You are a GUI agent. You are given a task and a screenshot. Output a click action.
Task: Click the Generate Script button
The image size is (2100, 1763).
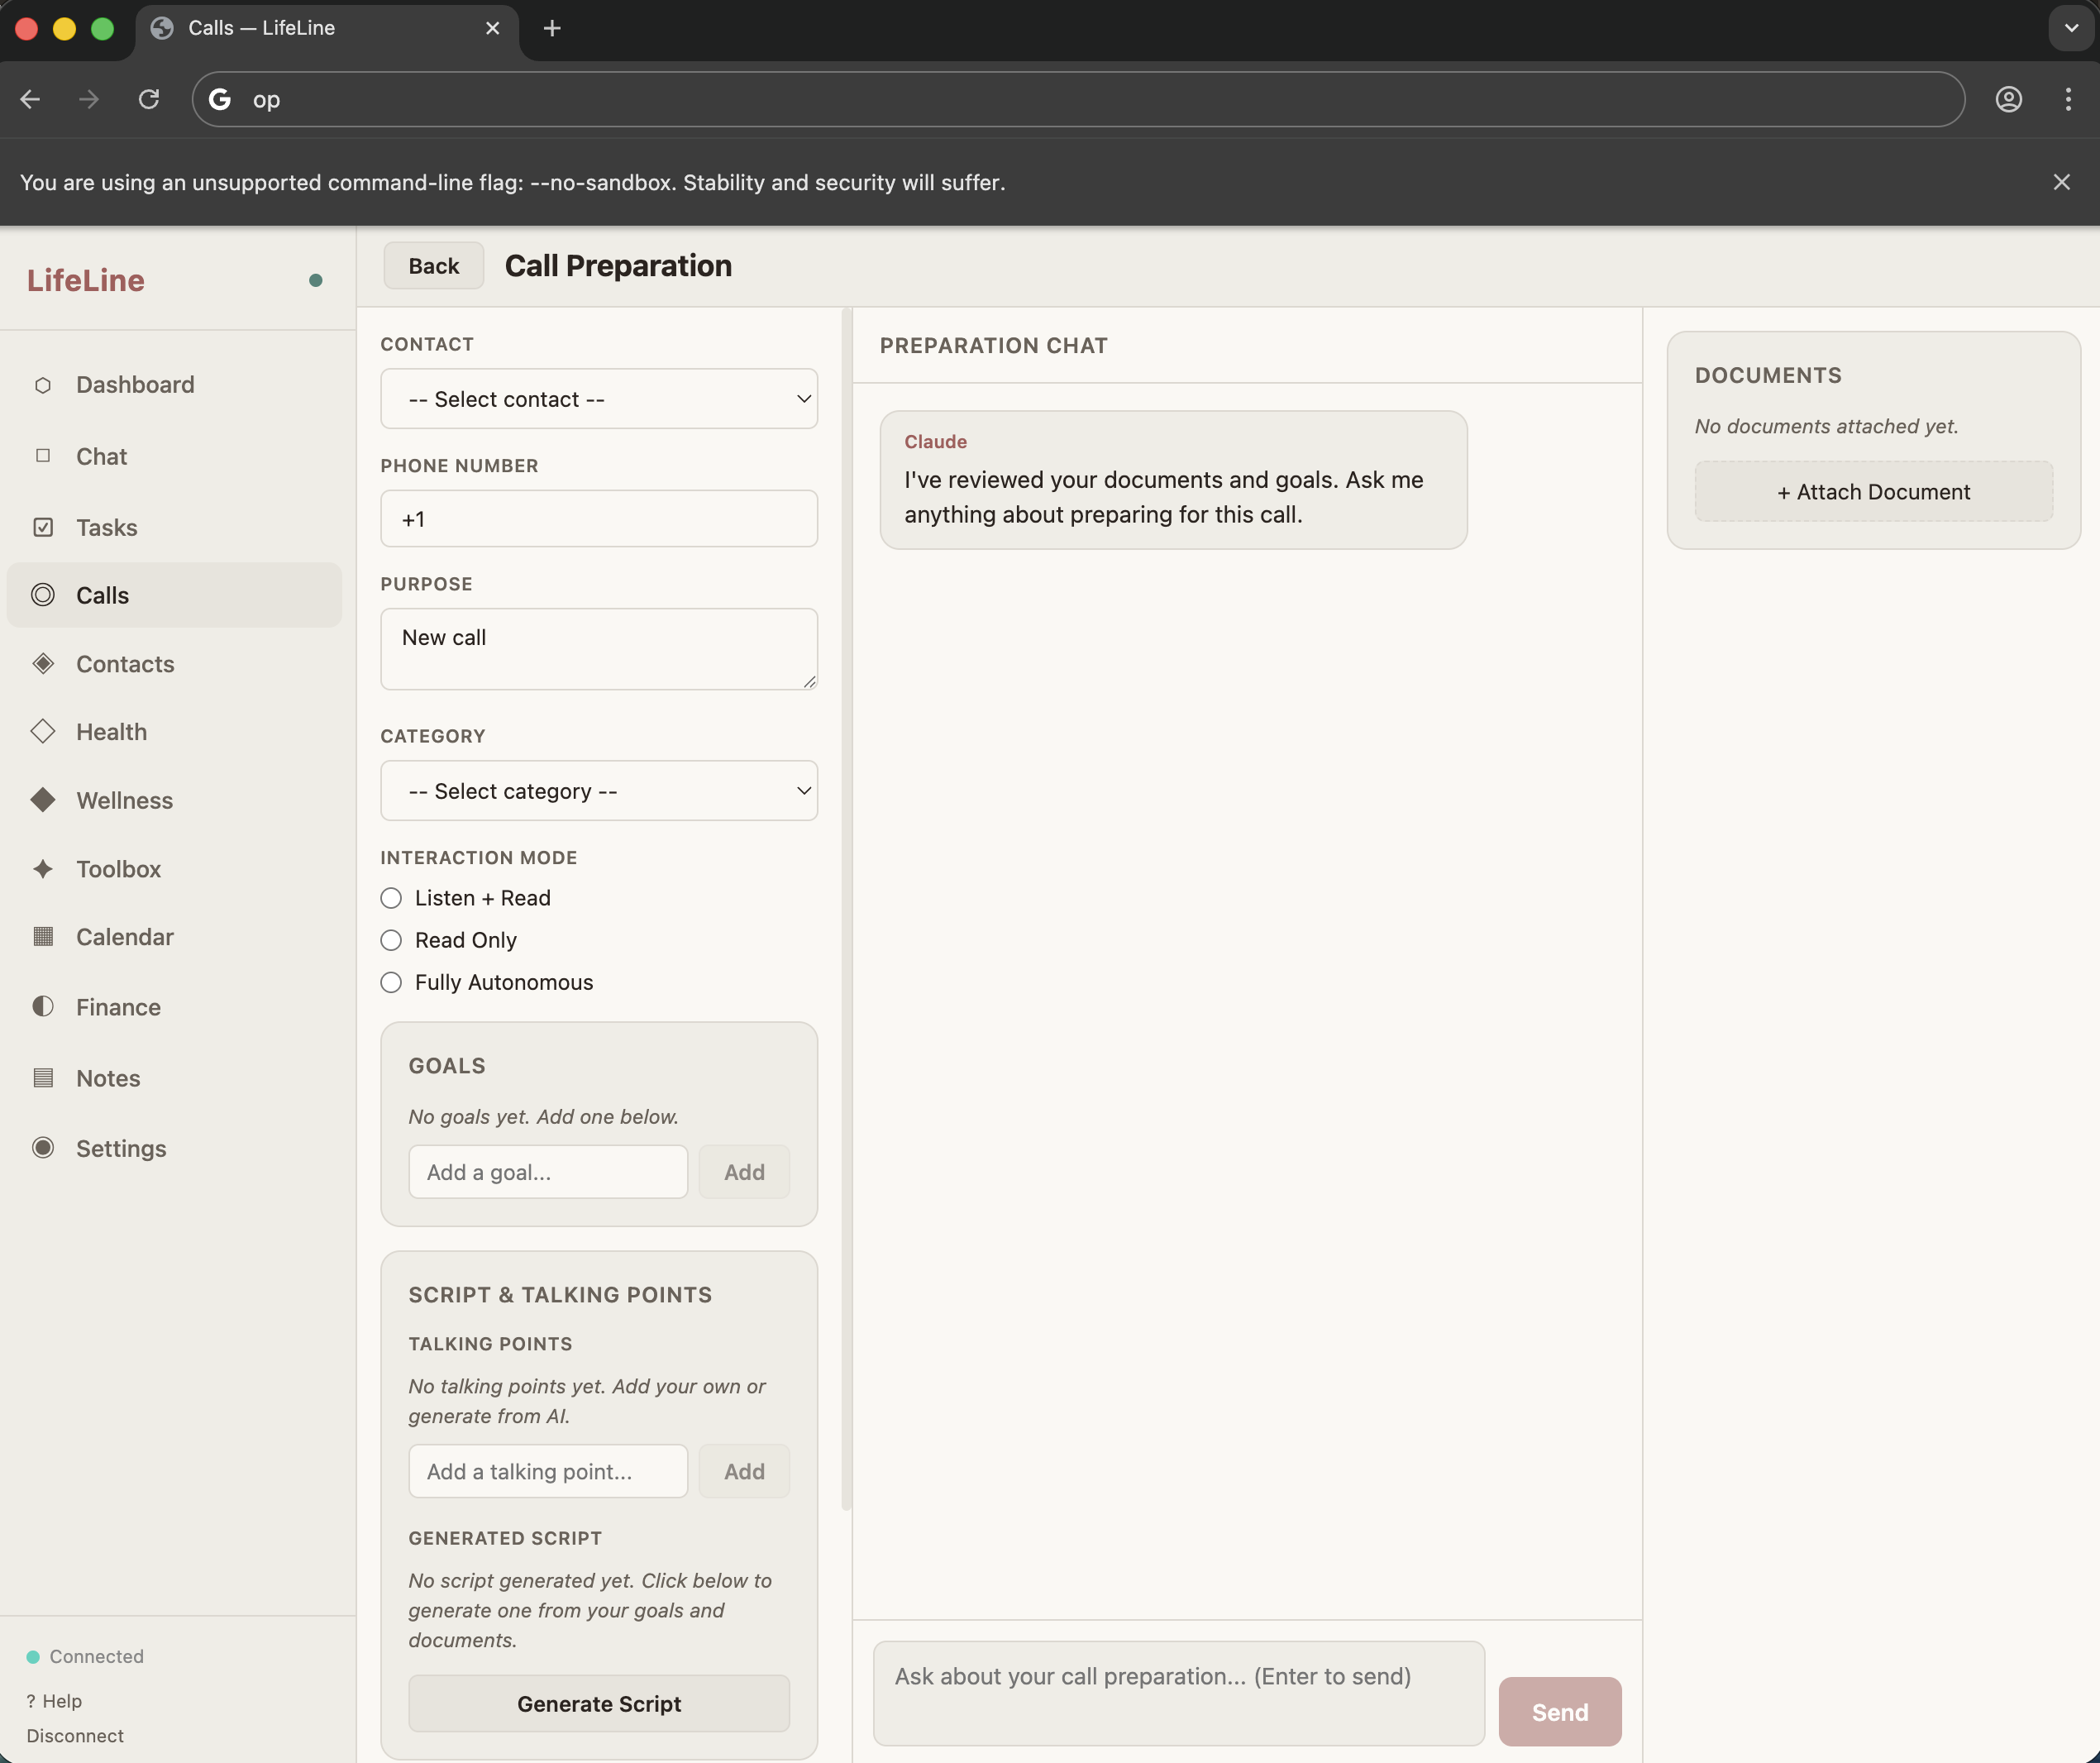(598, 1703)
